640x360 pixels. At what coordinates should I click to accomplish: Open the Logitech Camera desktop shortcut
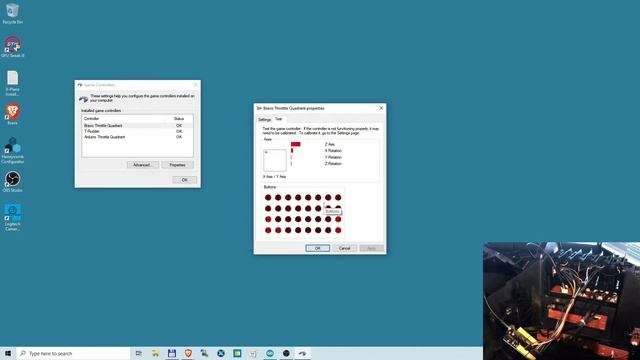click(12, 218)
